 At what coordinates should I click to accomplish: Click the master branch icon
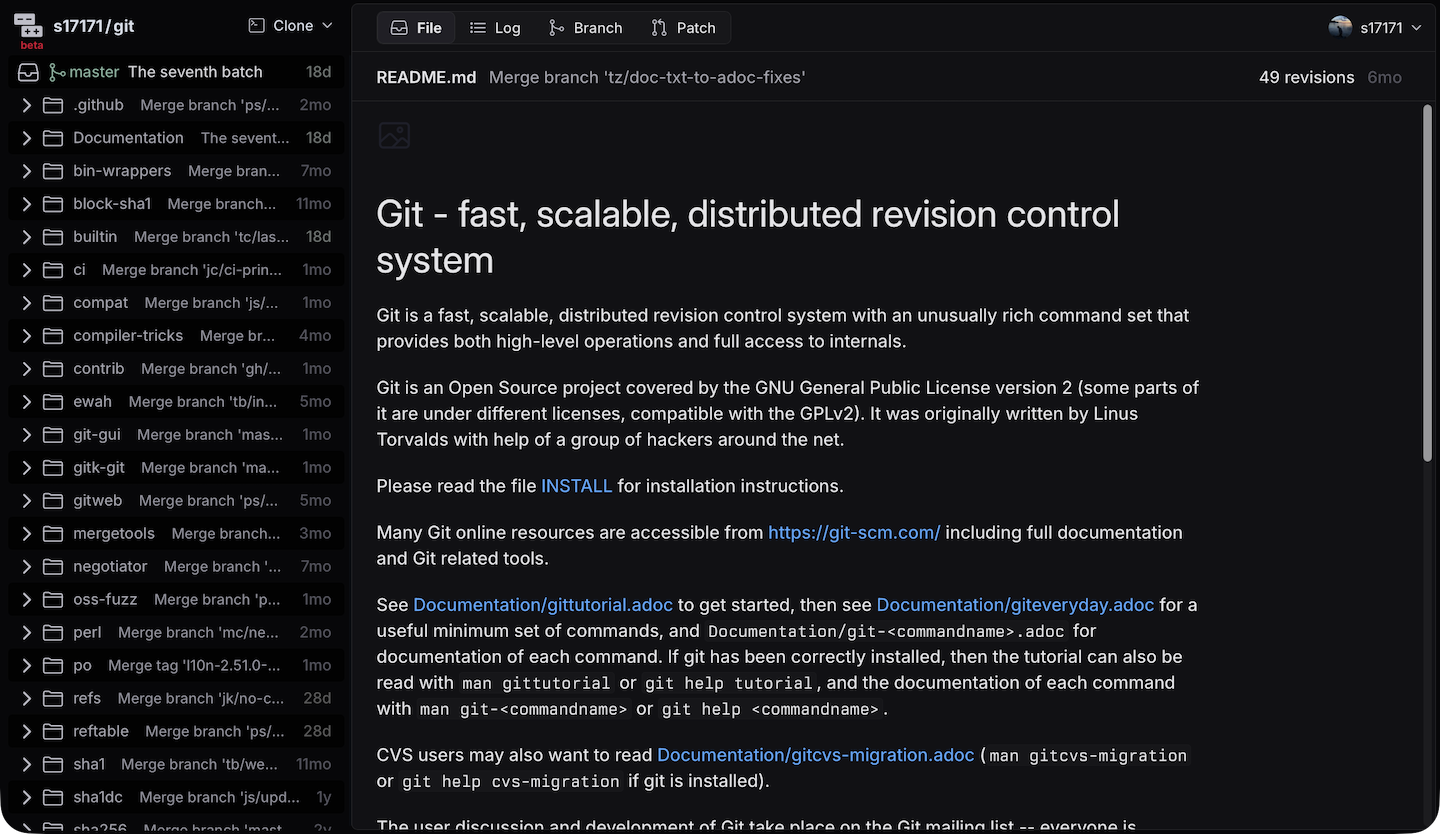pos(57,72)
